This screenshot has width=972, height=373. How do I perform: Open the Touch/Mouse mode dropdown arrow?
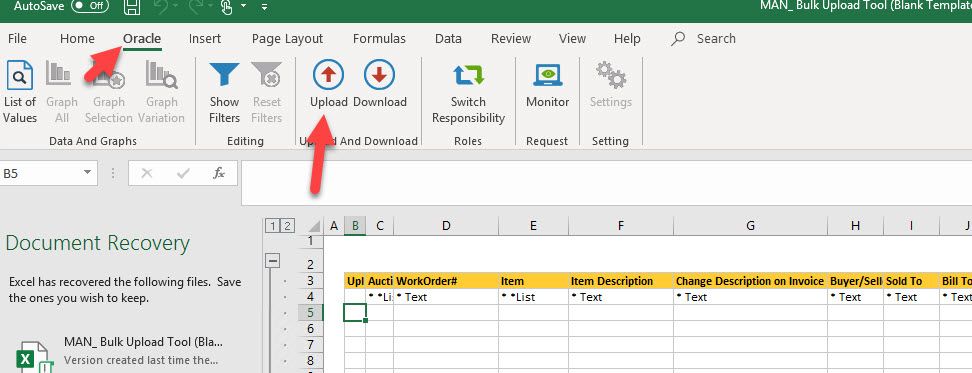pyautogui.click(x=243, y=7)
